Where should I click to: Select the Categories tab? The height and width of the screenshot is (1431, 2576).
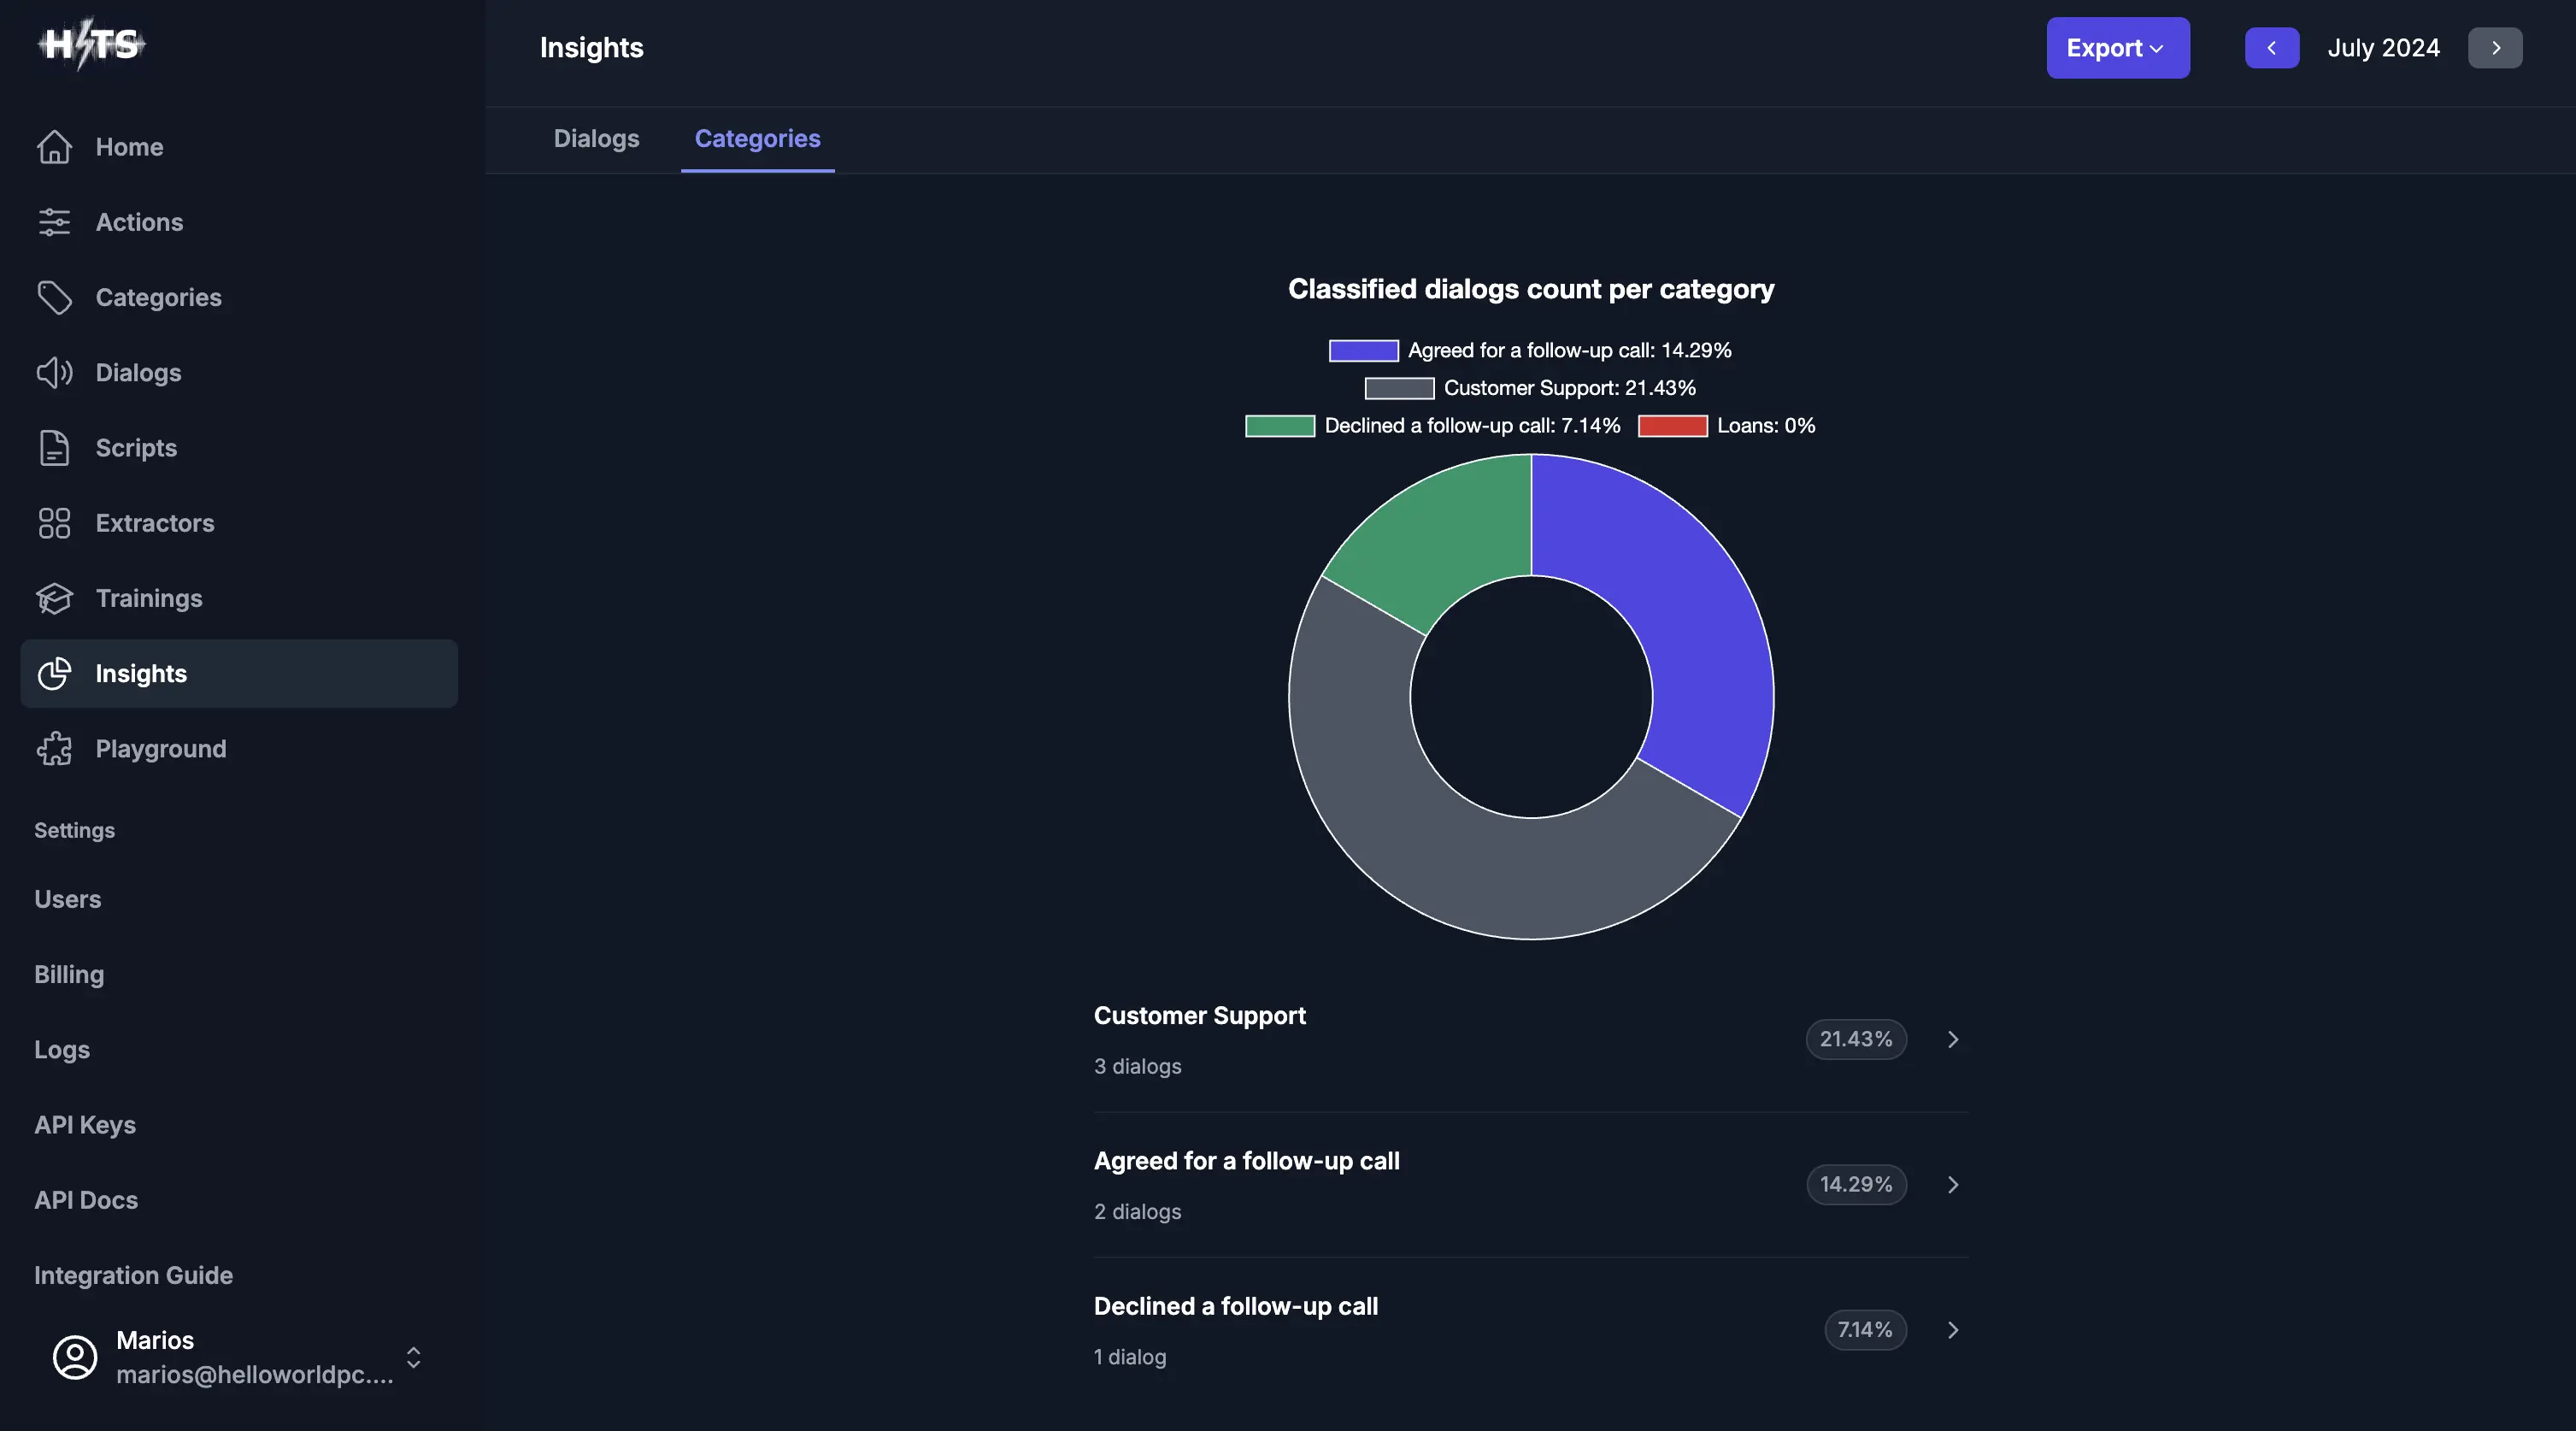[x=757, y=139]
